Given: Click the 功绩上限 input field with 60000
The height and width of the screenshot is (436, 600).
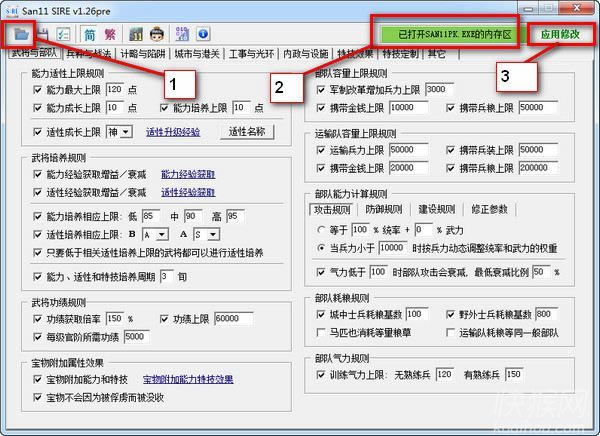Looking at the screenshot, I should (x=239, y=319).
